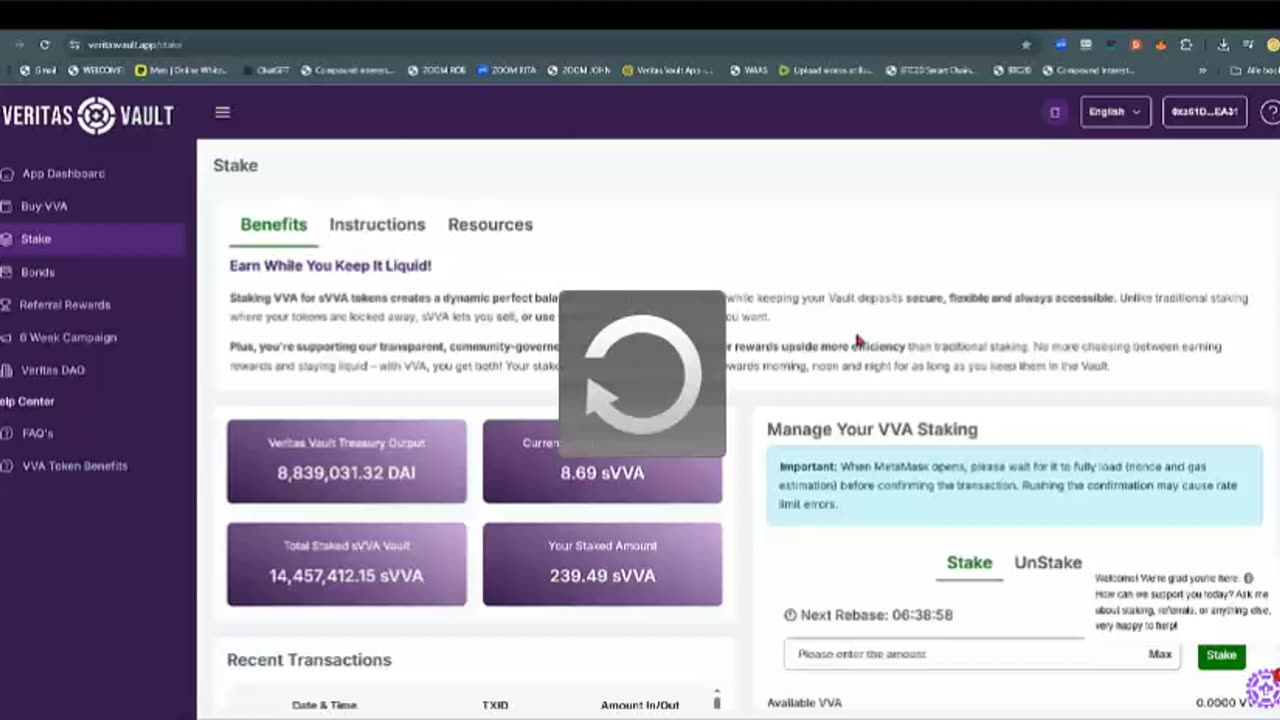Open the wallet address 0x..EA31 button

click(1204, 112)
